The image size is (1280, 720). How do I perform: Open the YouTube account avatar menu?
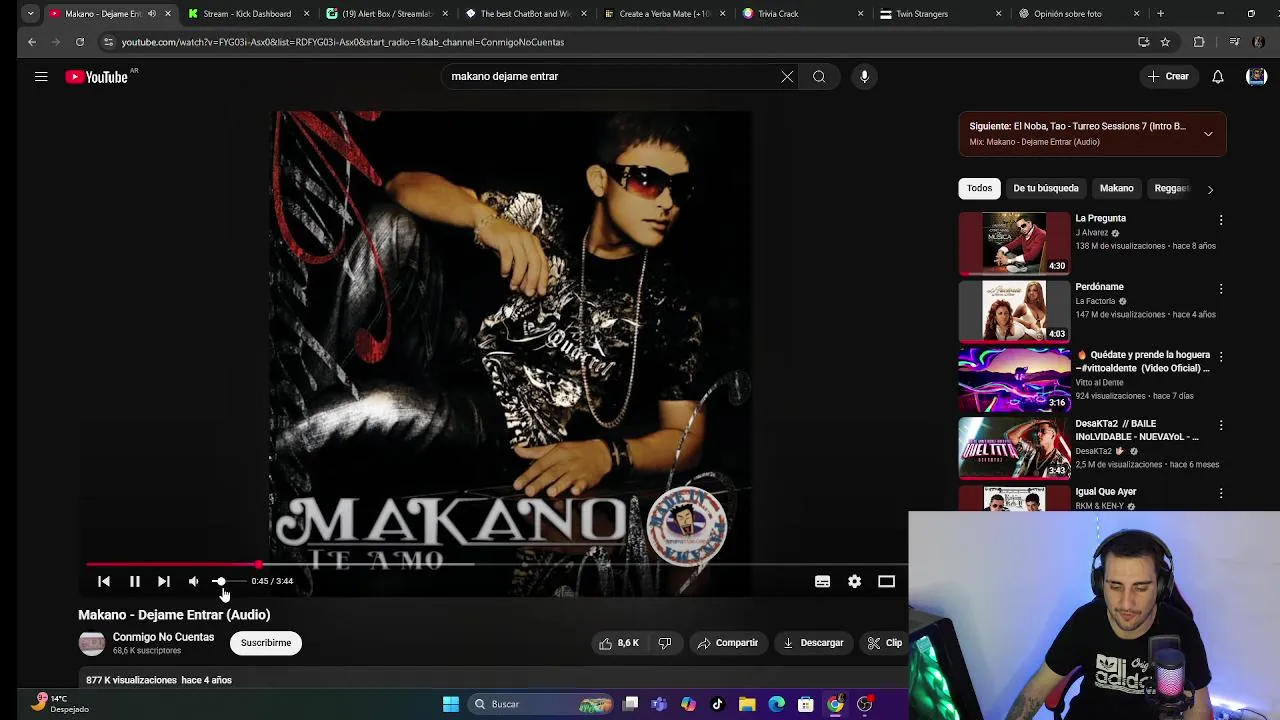pyautogui.click(x=1256, y=76)
